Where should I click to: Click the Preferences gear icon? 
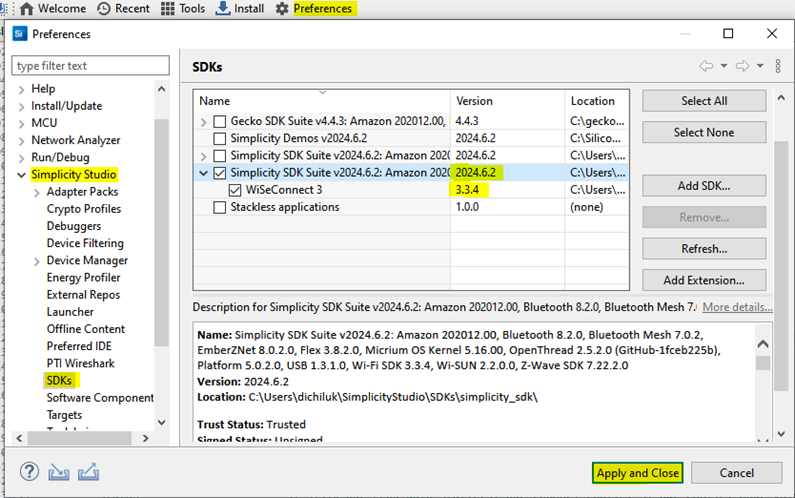282,9
